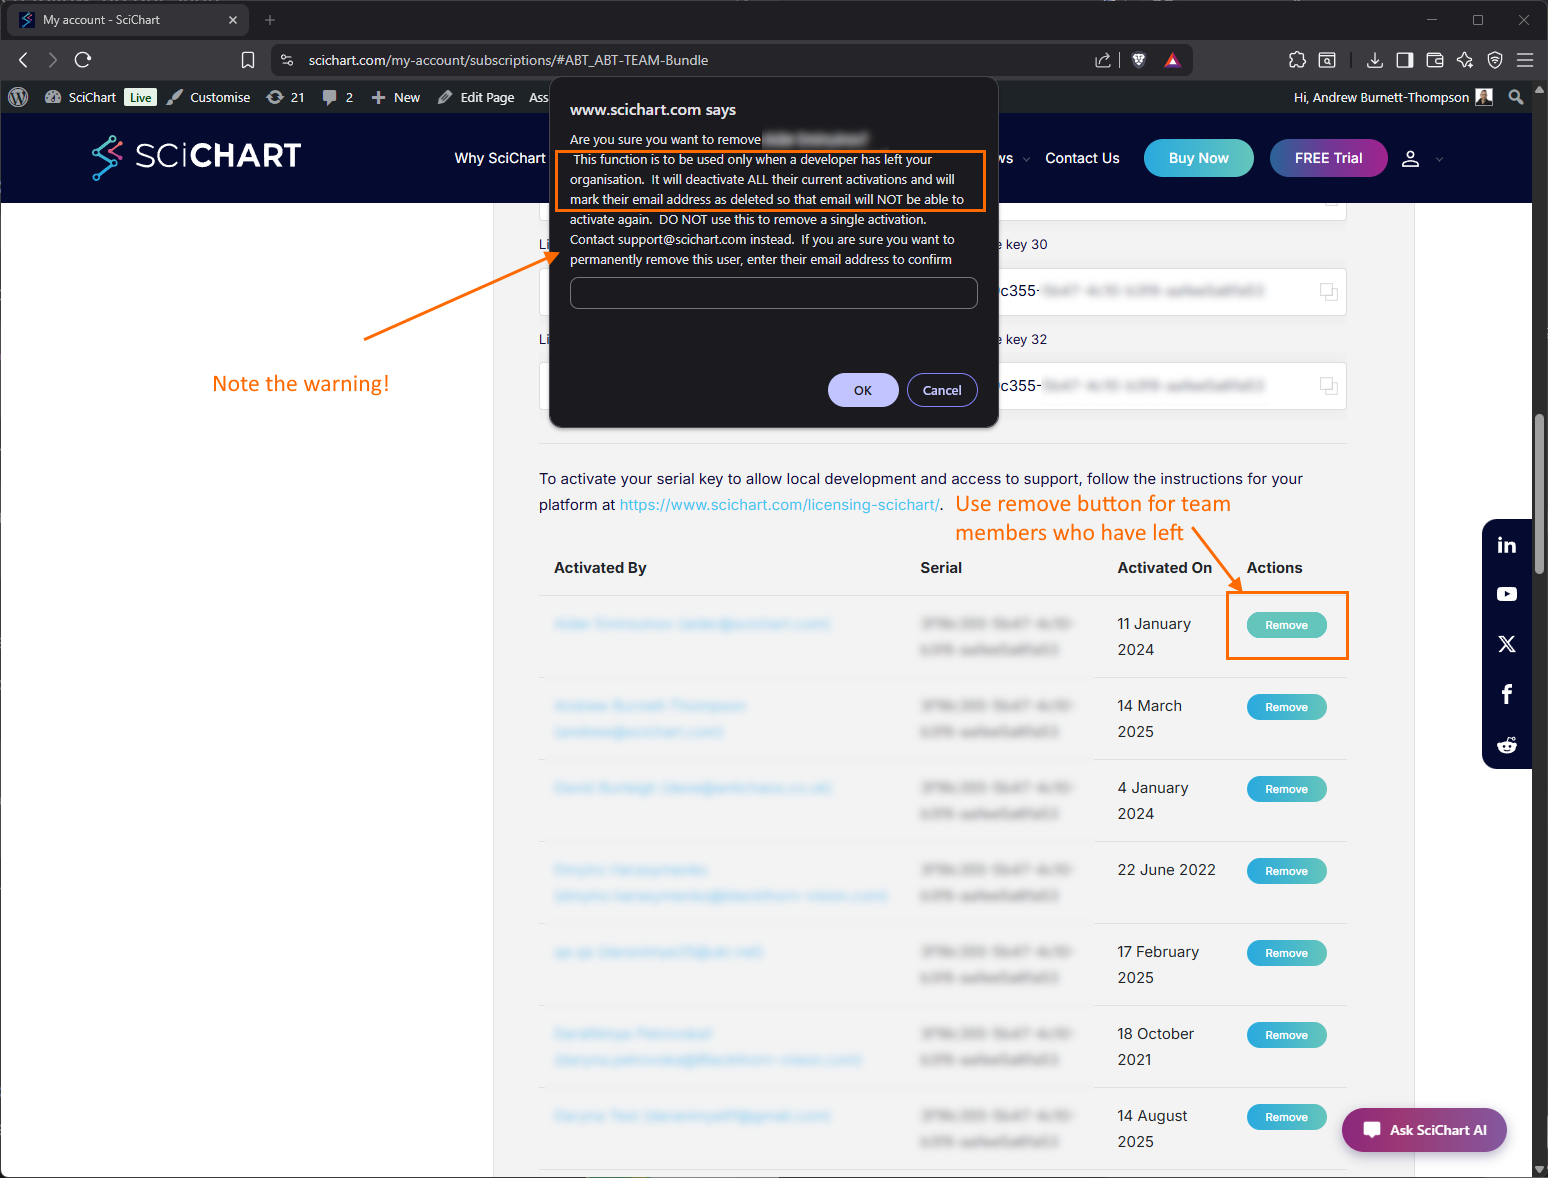Expand the account chevron next to the profile icon

1439,158
